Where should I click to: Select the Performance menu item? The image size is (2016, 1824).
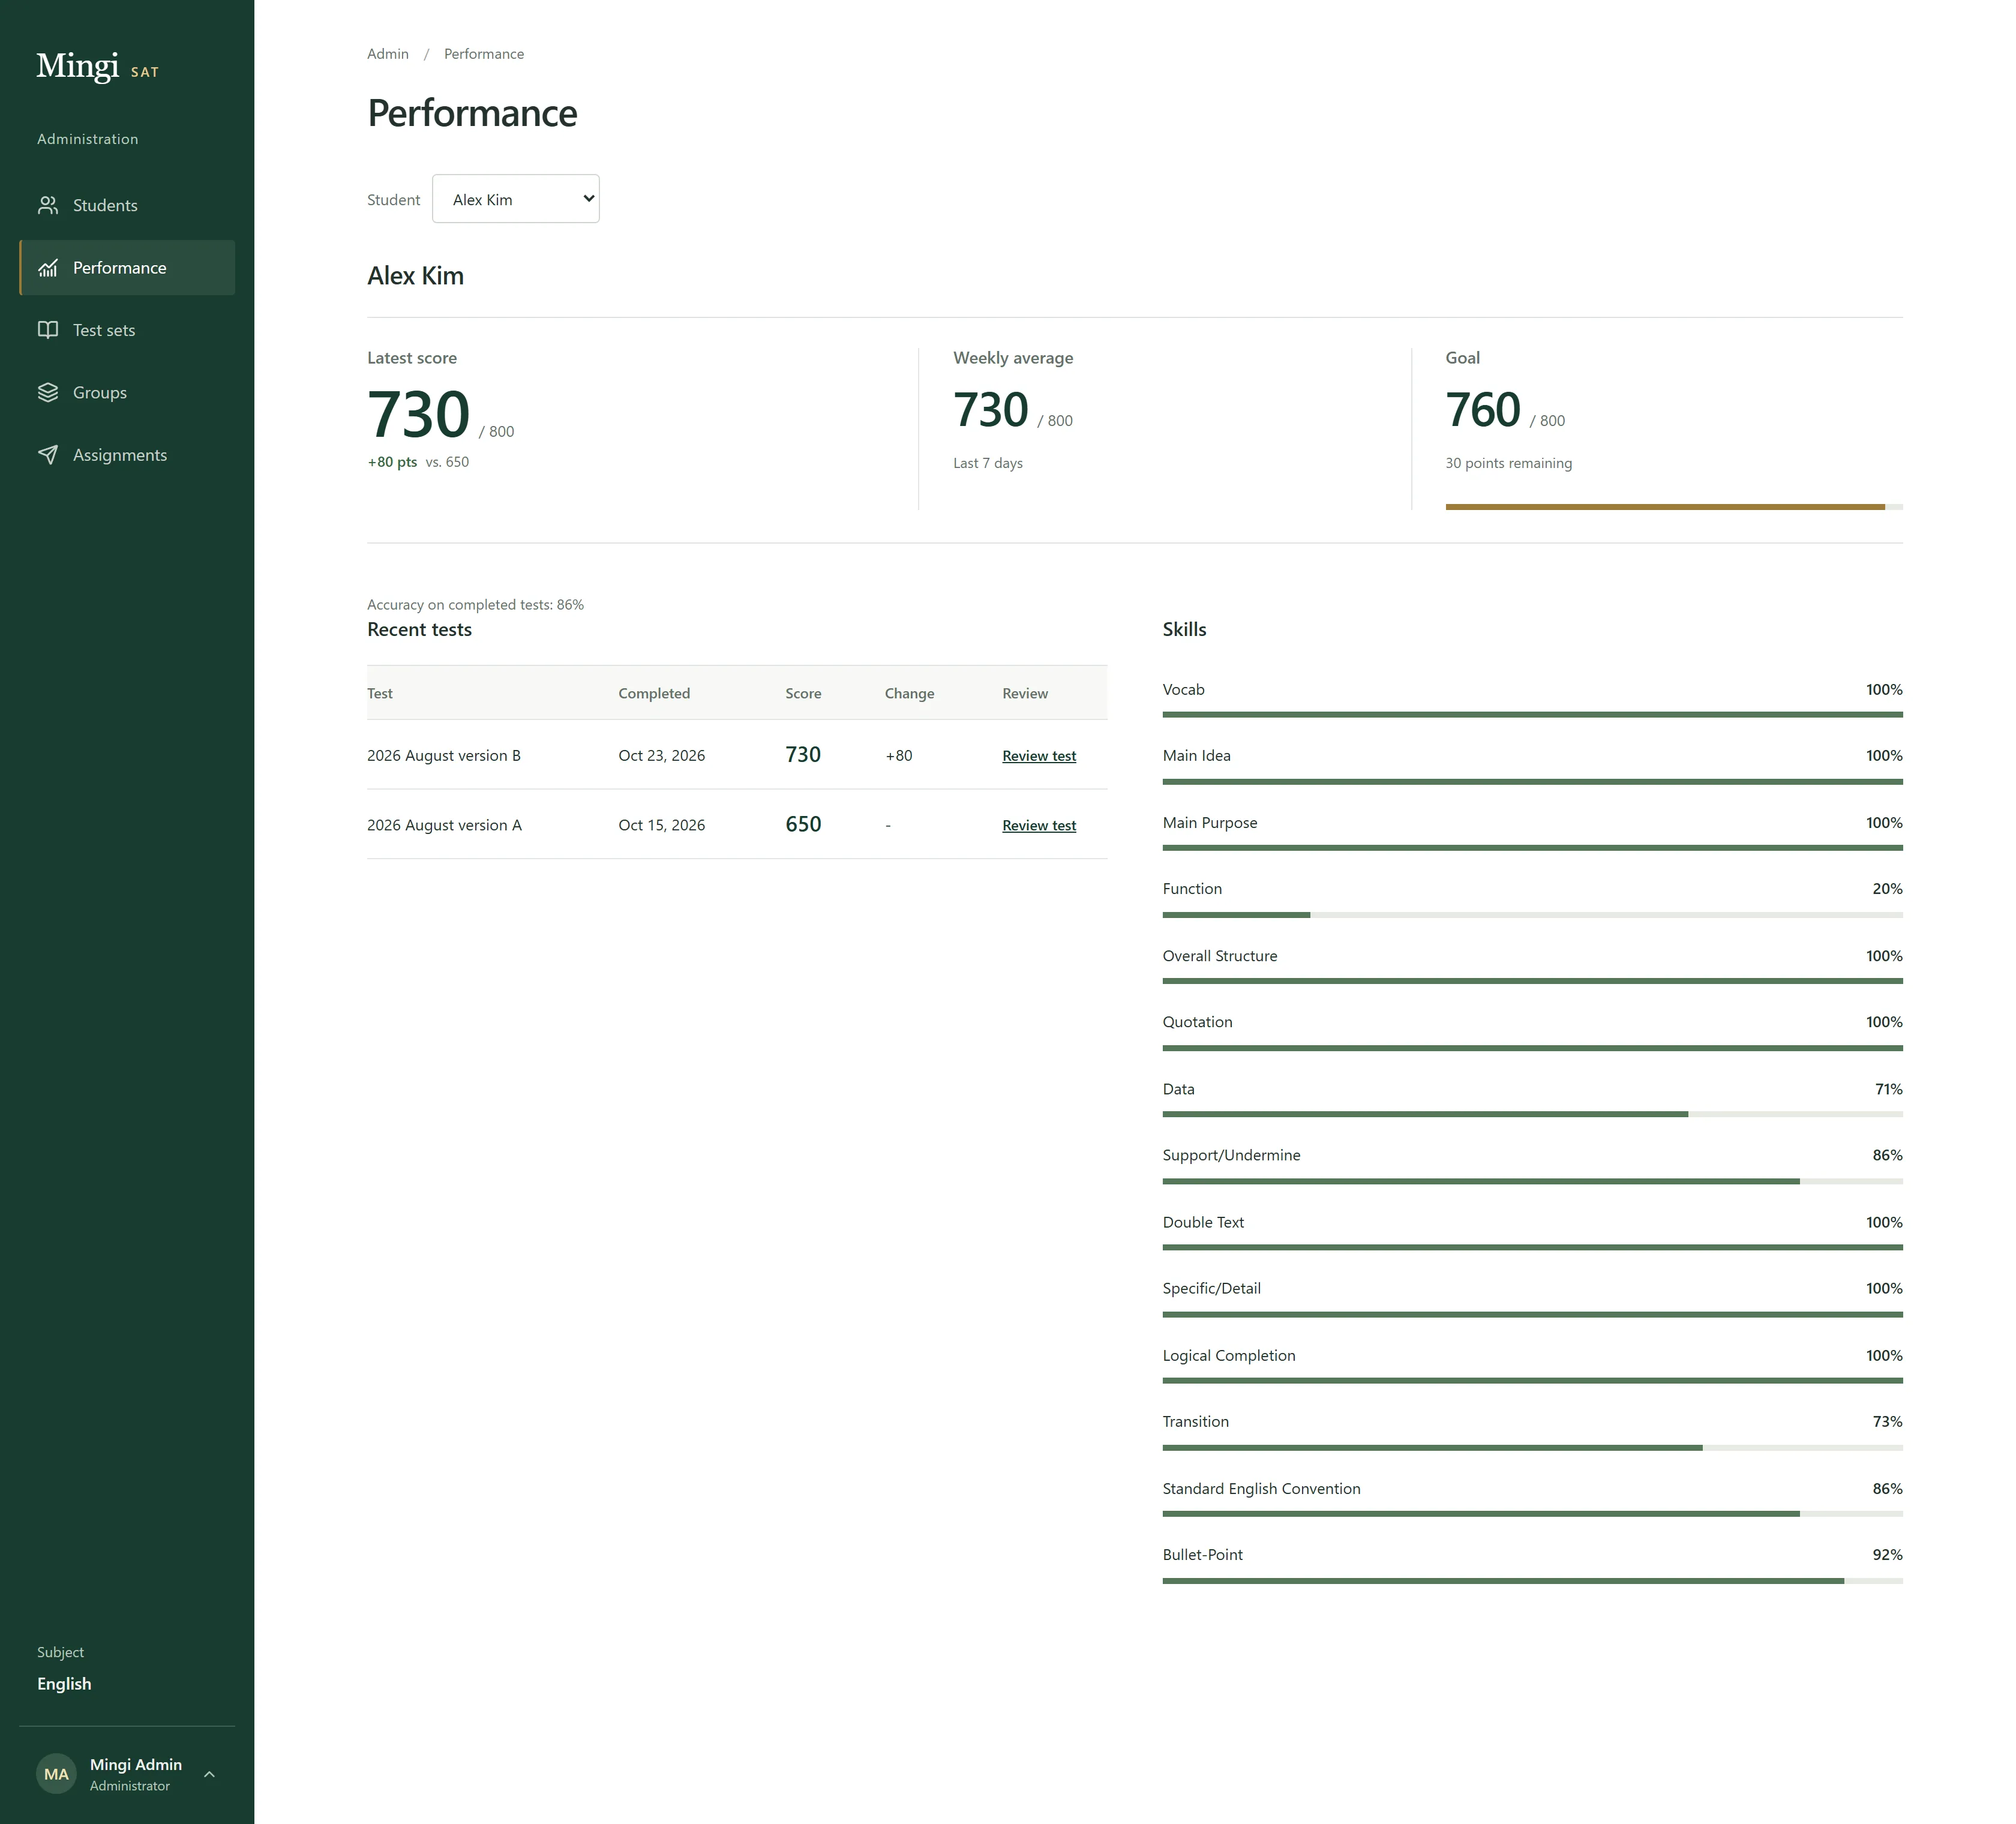point(127,268)
